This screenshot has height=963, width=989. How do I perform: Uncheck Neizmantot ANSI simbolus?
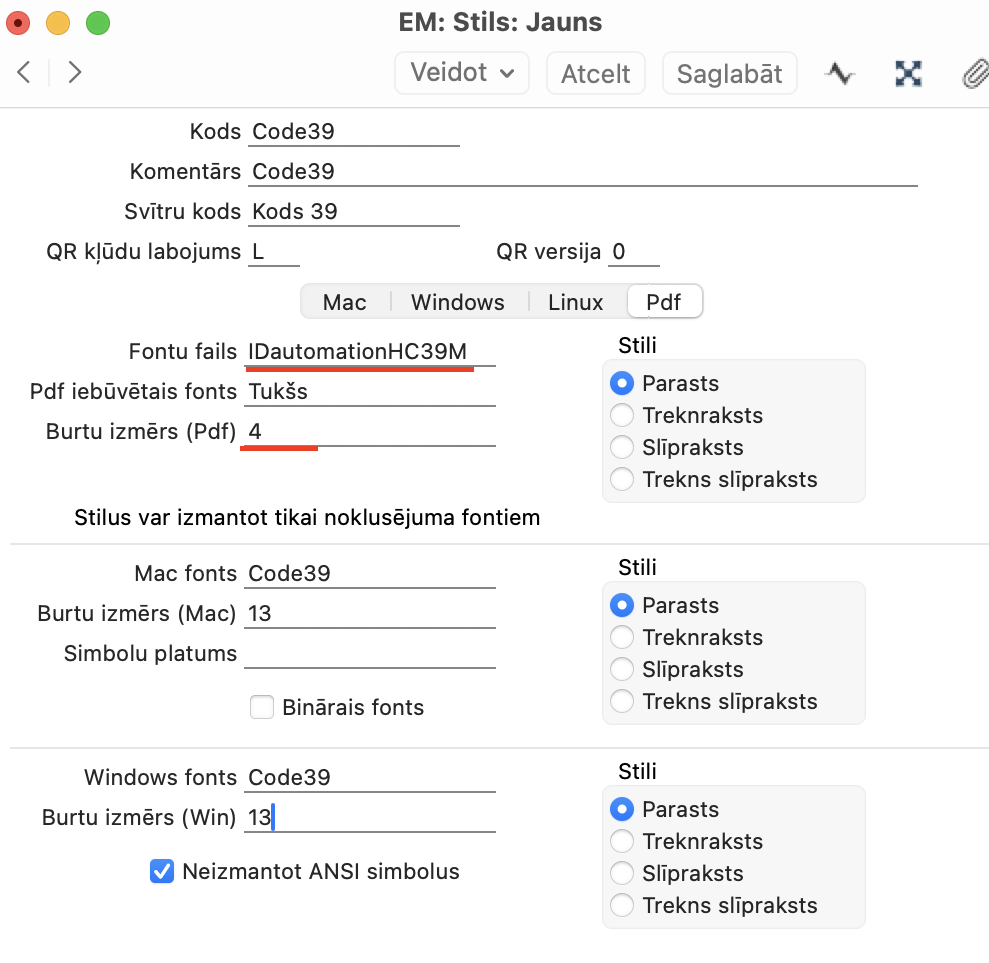(x=162, y=871)
